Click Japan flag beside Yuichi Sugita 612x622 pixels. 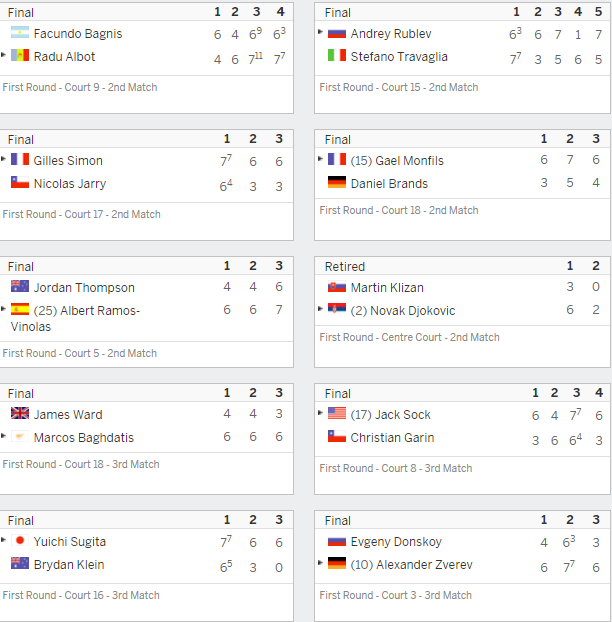[20, 540]
